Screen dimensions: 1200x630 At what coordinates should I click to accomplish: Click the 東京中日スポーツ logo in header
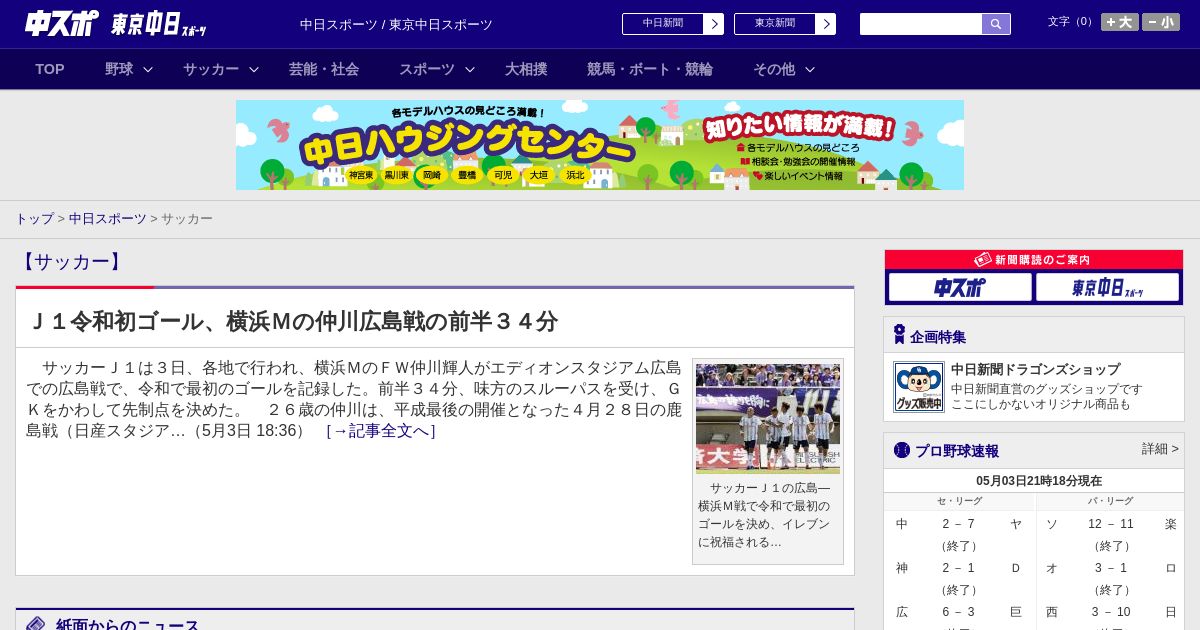coord(158,24)
